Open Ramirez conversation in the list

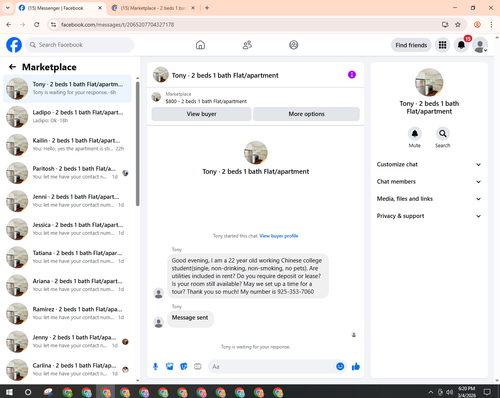[67, 313]
